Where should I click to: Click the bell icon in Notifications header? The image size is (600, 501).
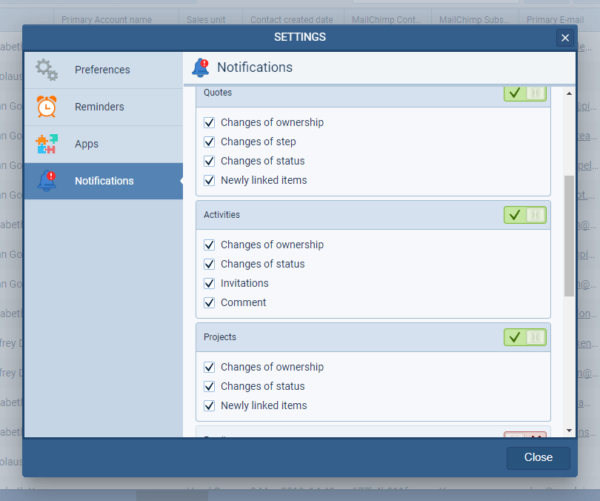(x=201, y=68)
